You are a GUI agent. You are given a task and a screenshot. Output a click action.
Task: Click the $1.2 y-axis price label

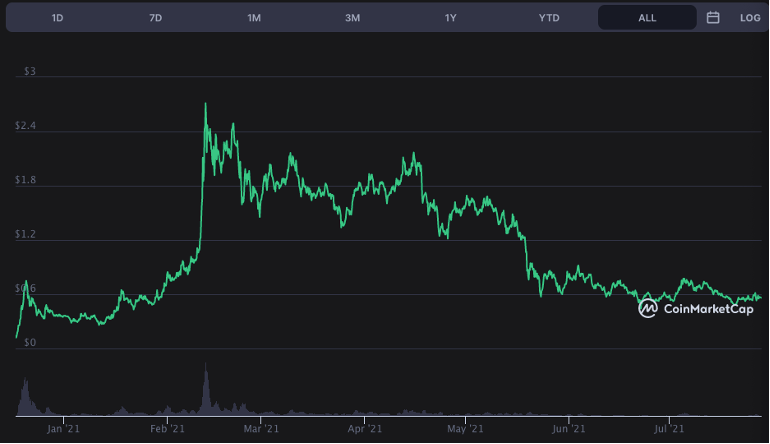[x=26, y=234]
